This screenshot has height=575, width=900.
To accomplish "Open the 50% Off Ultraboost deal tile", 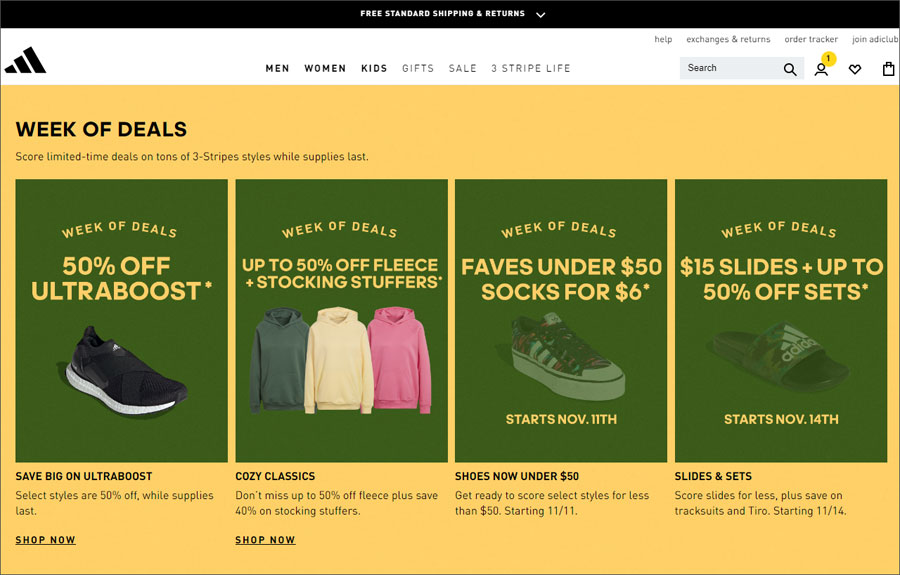I will coord(122,321).
